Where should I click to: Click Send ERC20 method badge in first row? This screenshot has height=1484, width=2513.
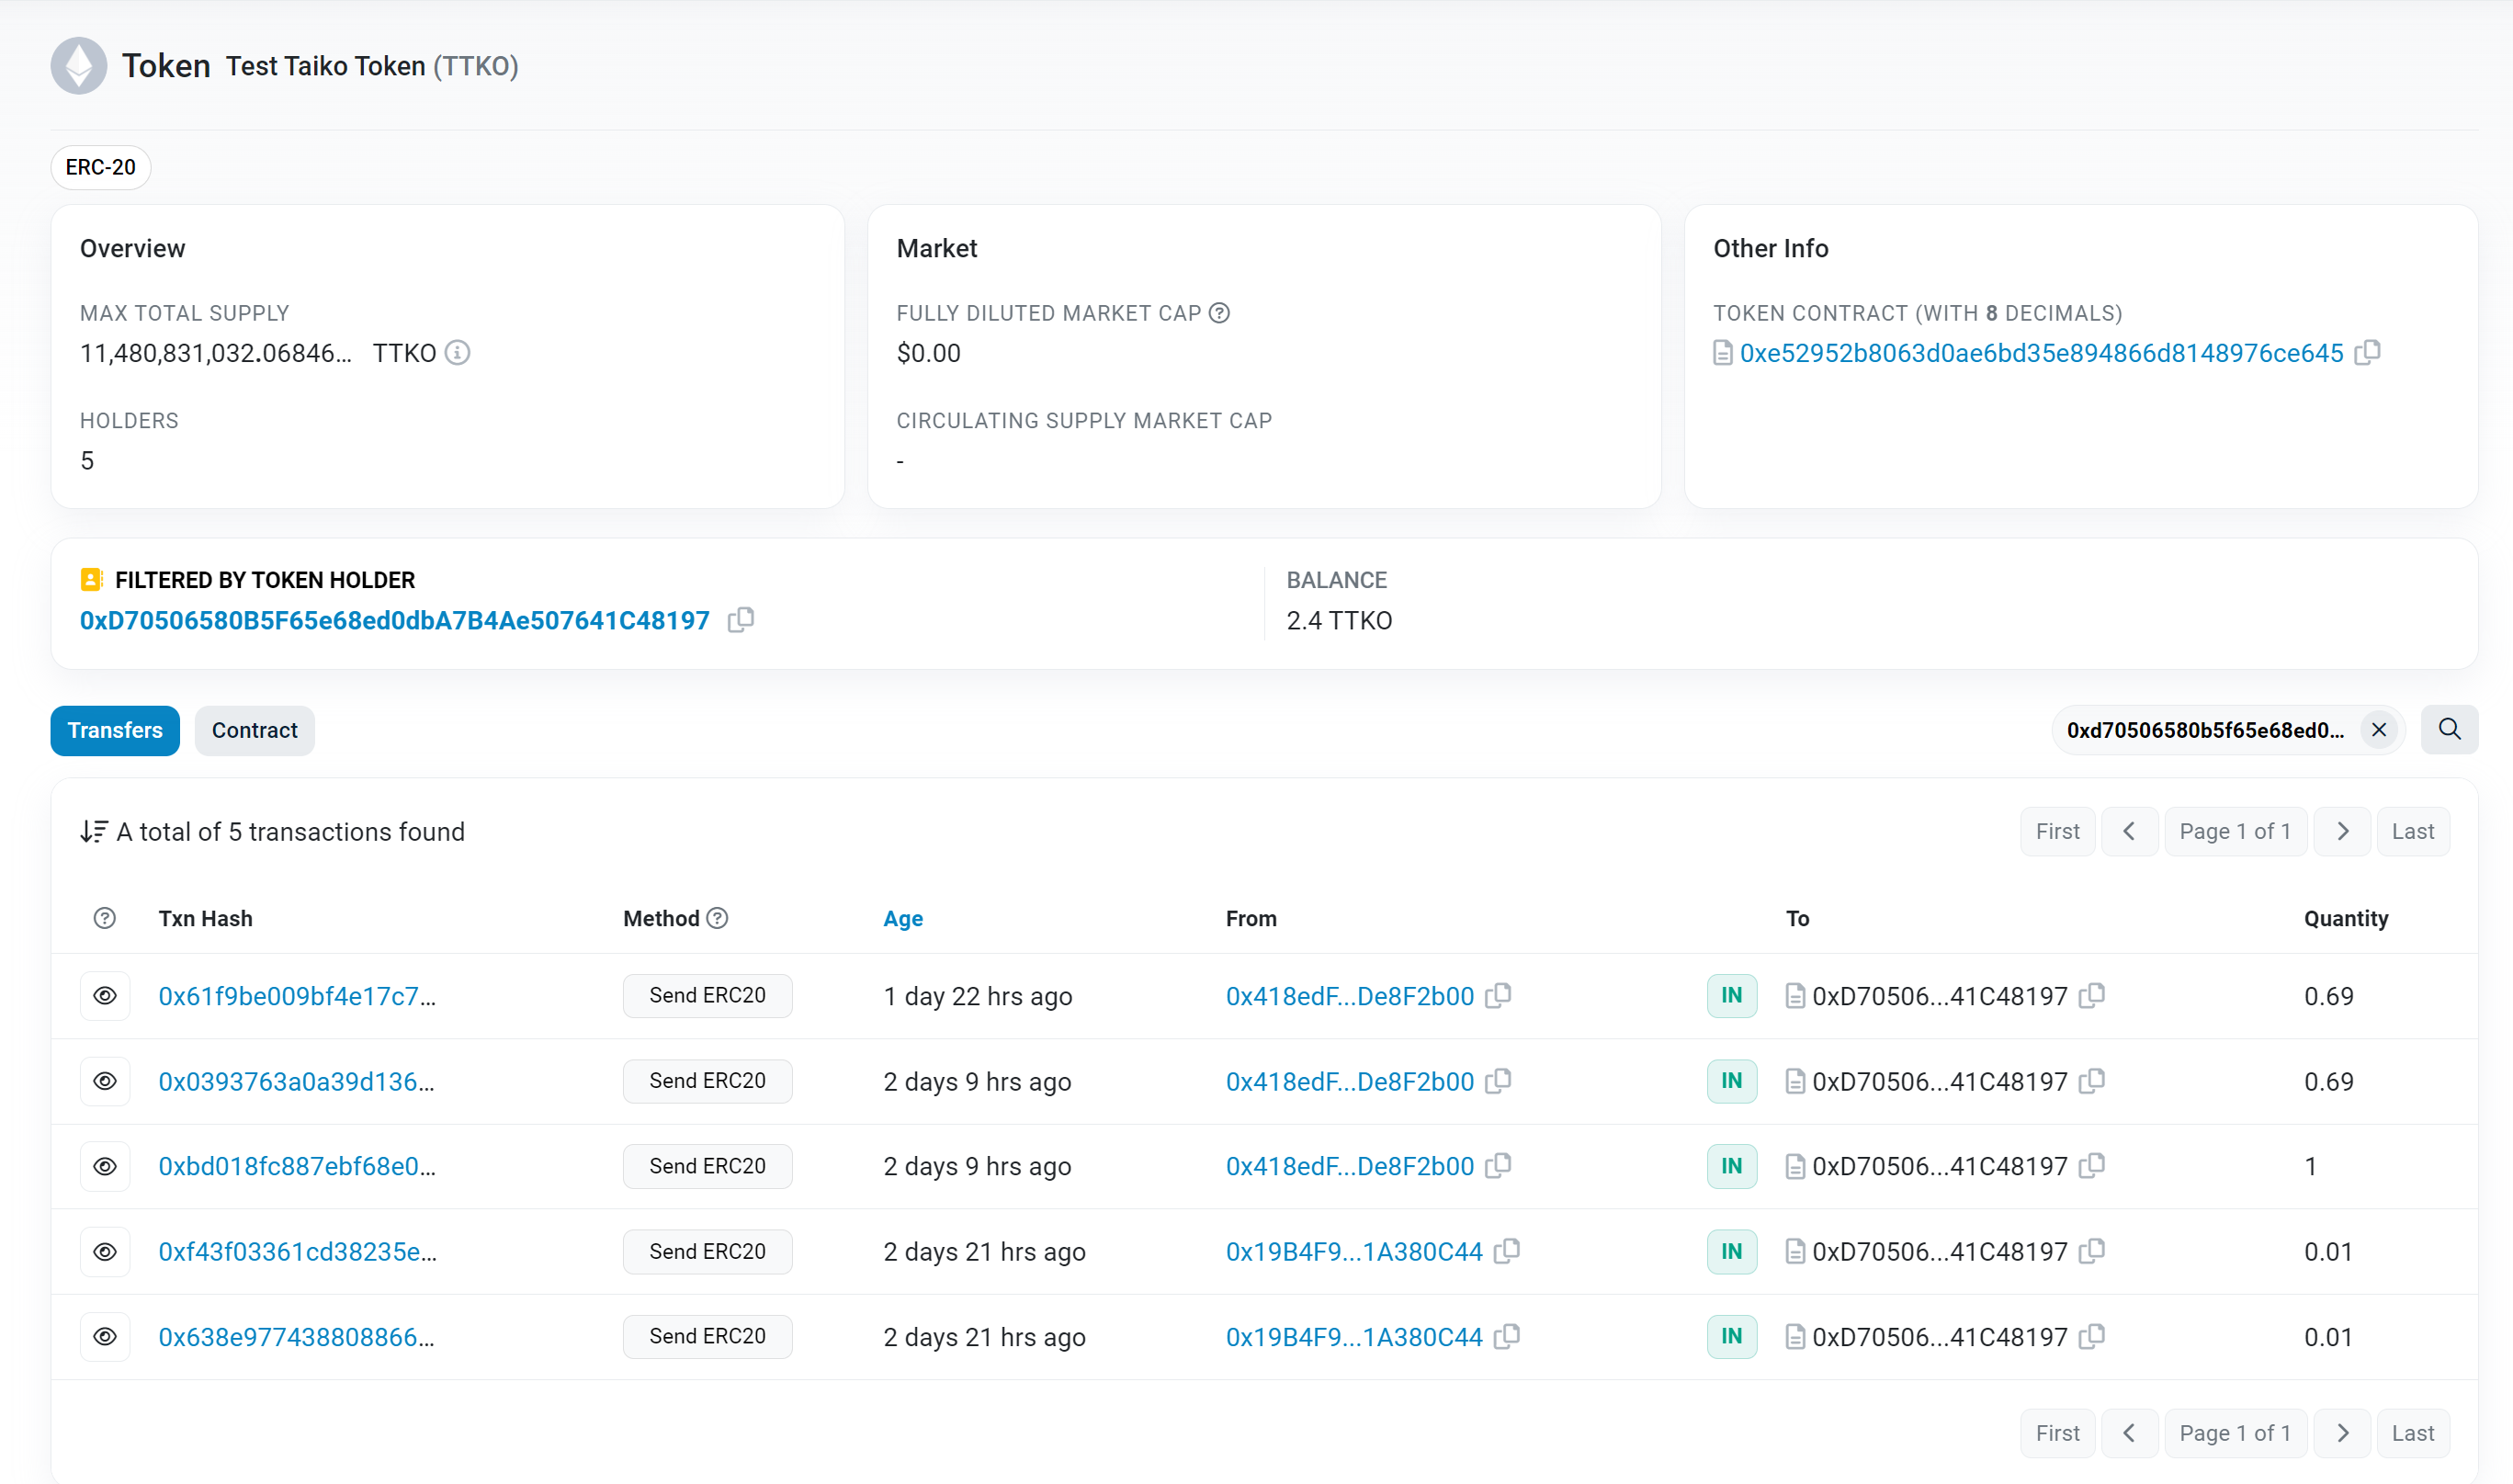coord(707,996)
